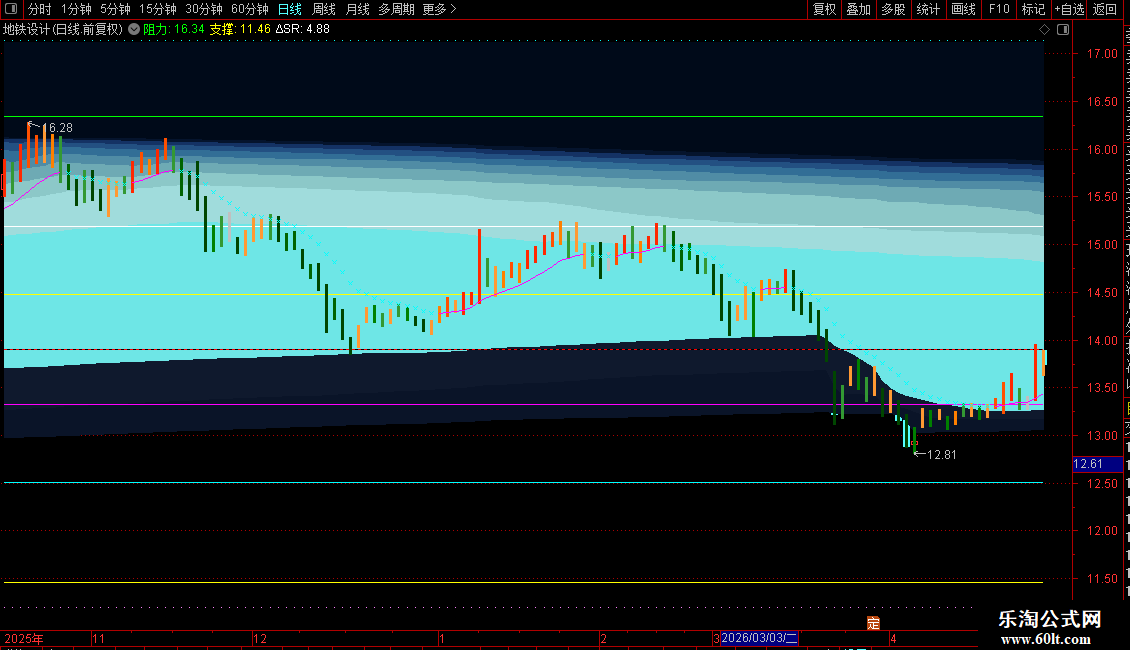Click the 2026/03/03 date marker
1130x650 pixels.
tap(759, 638)
